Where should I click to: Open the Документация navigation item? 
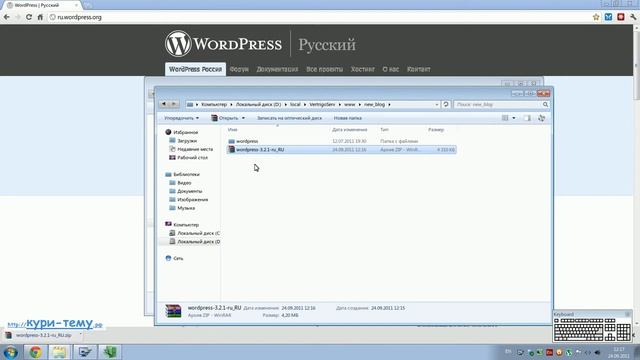(277, 69)
